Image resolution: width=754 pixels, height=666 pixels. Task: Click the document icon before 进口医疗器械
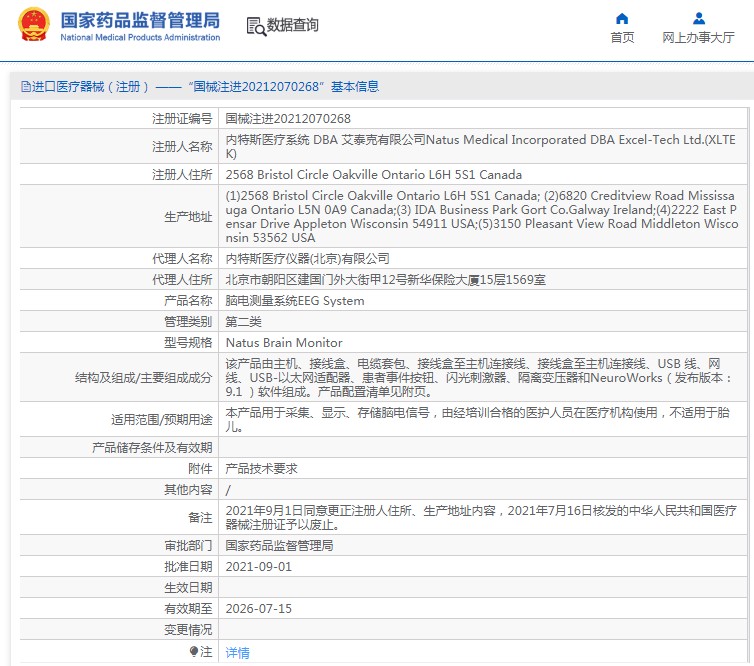pos(25,87)
